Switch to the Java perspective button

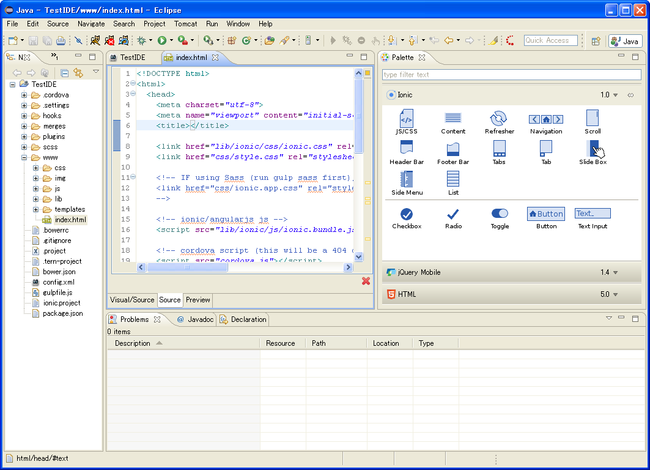click(x=625, y=41)
